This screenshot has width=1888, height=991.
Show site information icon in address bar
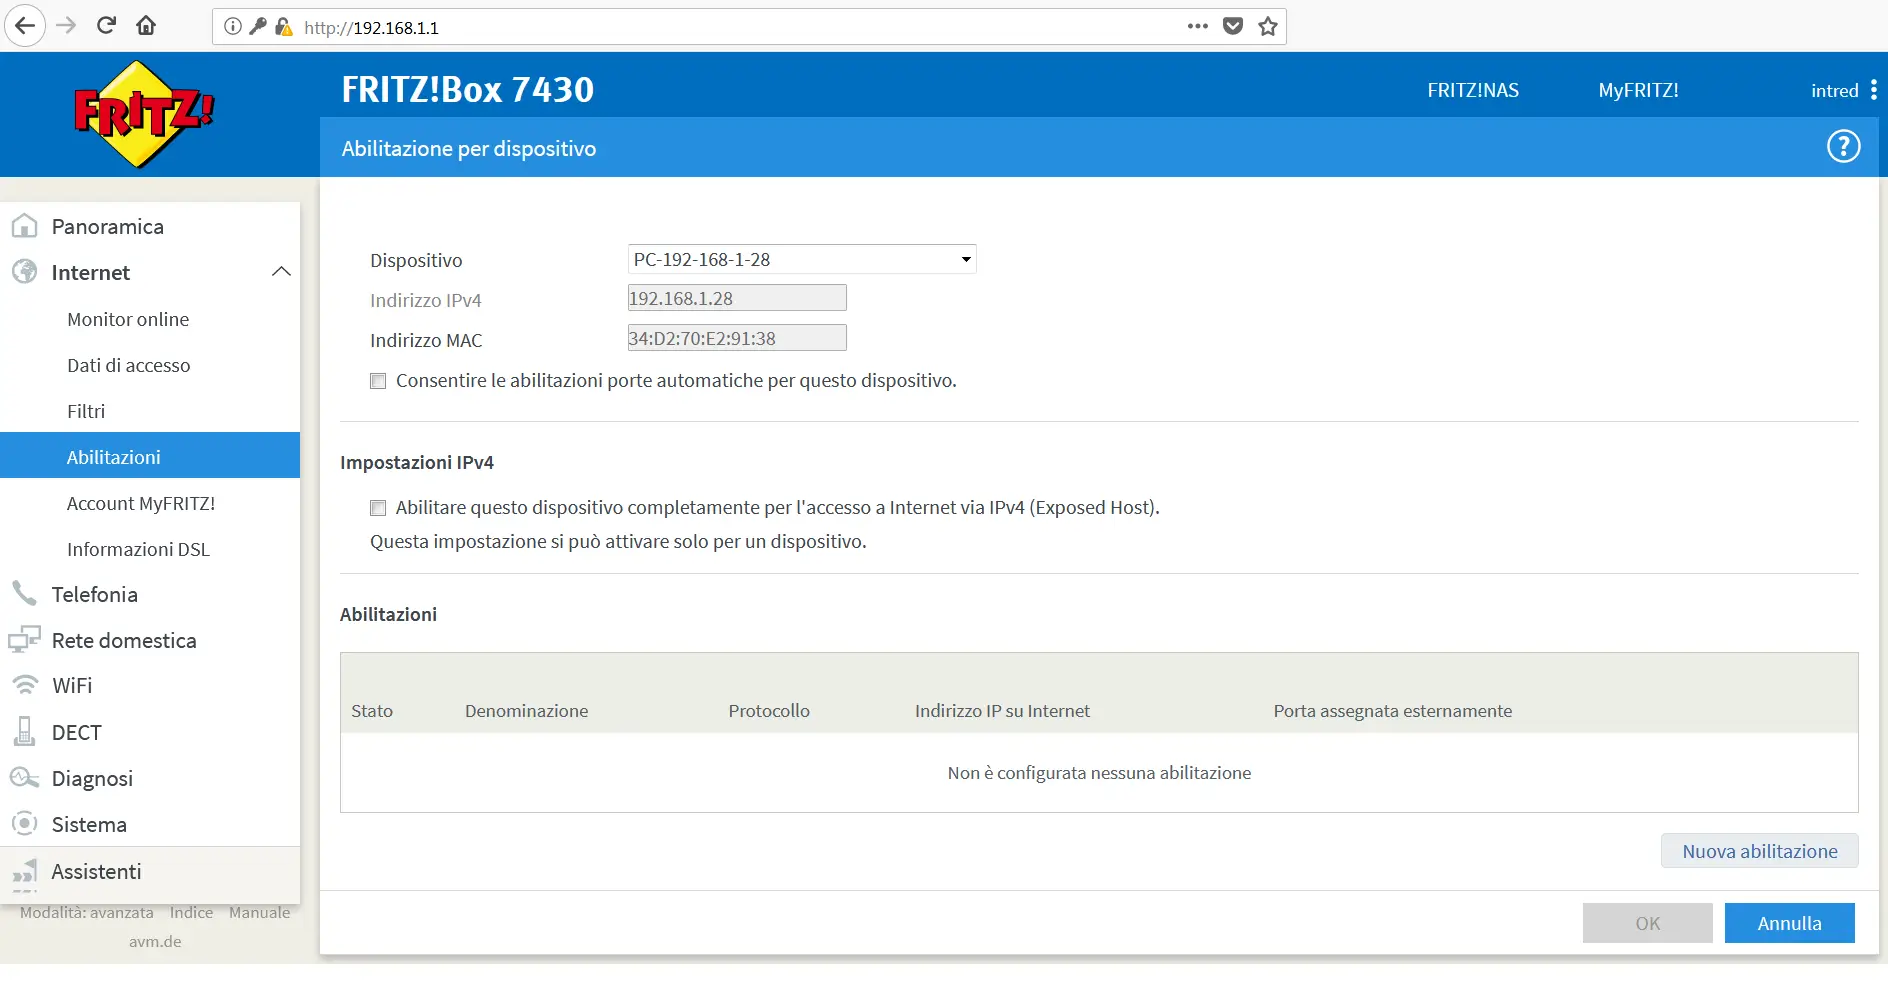[233, 27]
